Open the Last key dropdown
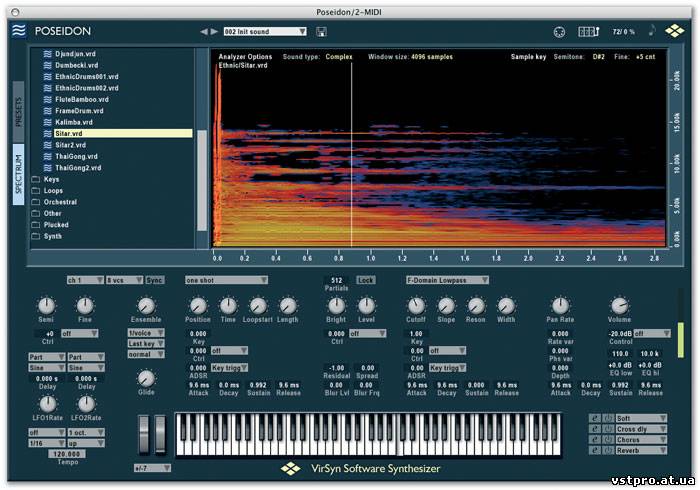The image size is (700, 490). (x=146, y=344)
